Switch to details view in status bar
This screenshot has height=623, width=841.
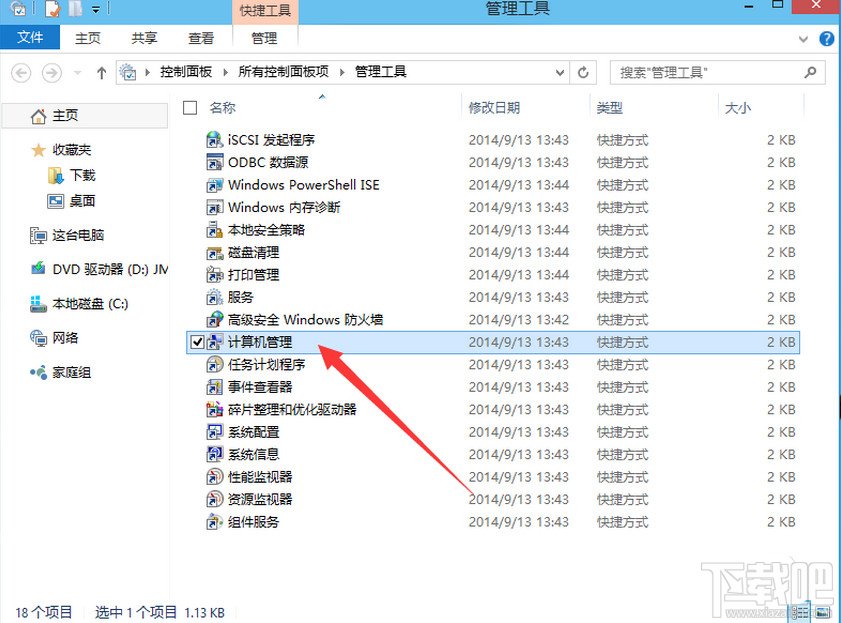[x=802, y=610]
